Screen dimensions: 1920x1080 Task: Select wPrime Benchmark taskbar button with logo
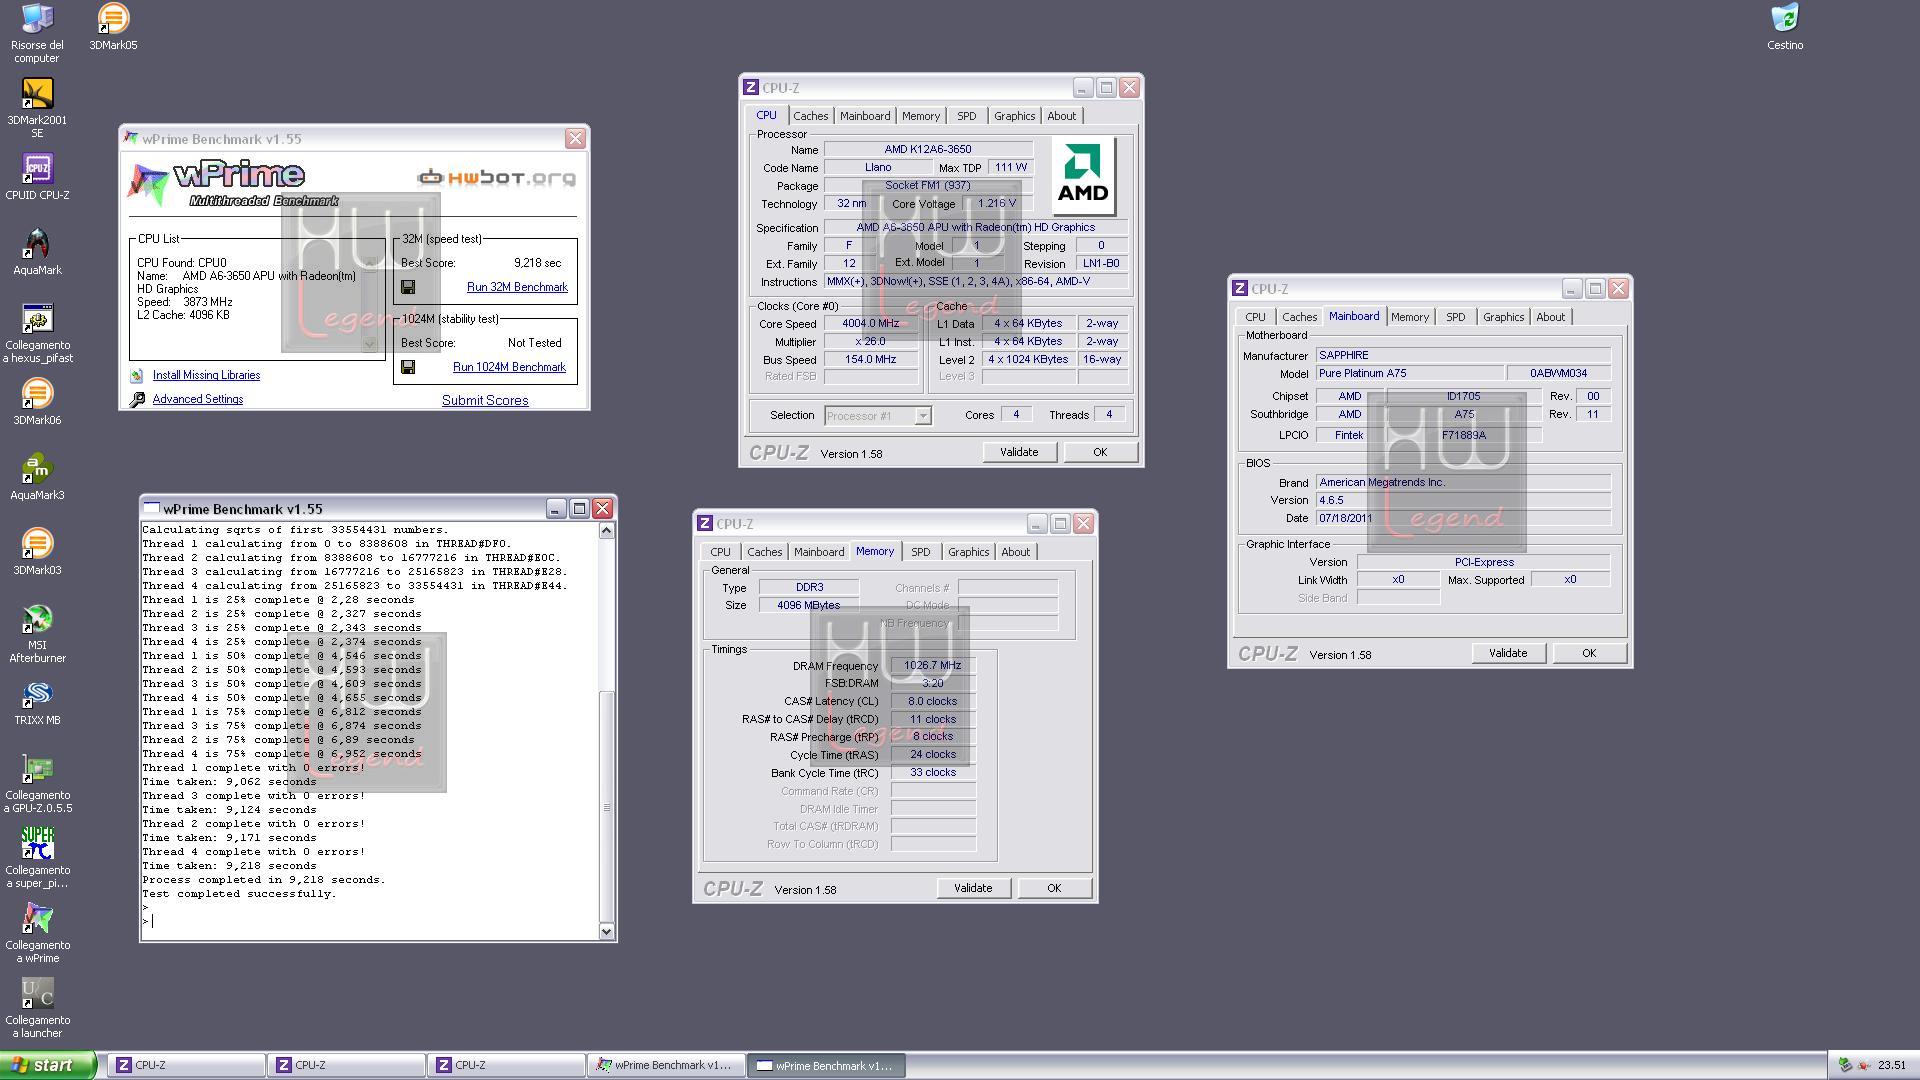(x=666, y=1065)
